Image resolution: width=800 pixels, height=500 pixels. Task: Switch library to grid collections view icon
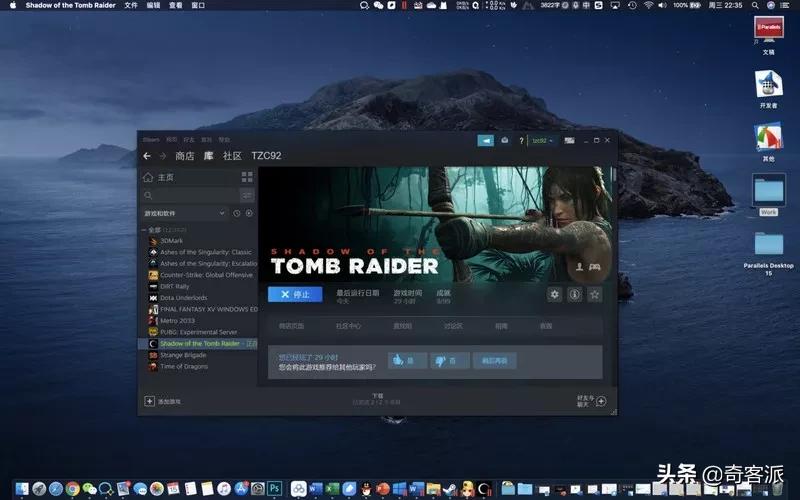click(x=247, y=177)
